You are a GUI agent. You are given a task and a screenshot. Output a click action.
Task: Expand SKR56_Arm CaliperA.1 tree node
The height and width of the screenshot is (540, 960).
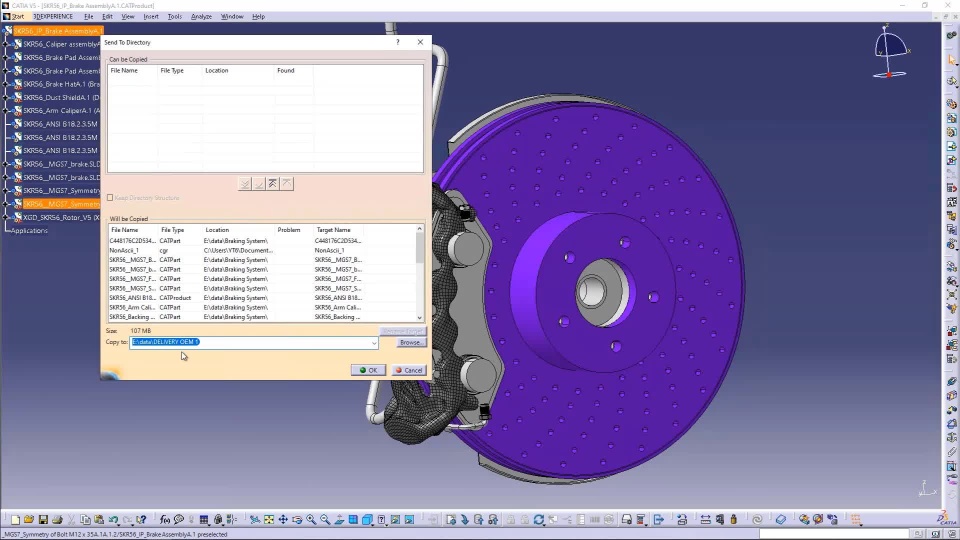coord(6,111)
